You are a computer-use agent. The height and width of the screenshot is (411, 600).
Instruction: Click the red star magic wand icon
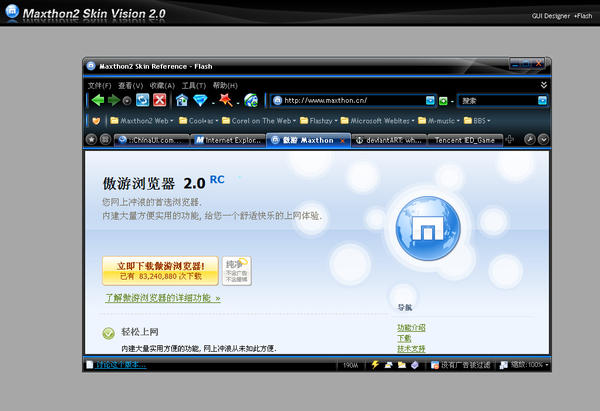click(226, 100)
